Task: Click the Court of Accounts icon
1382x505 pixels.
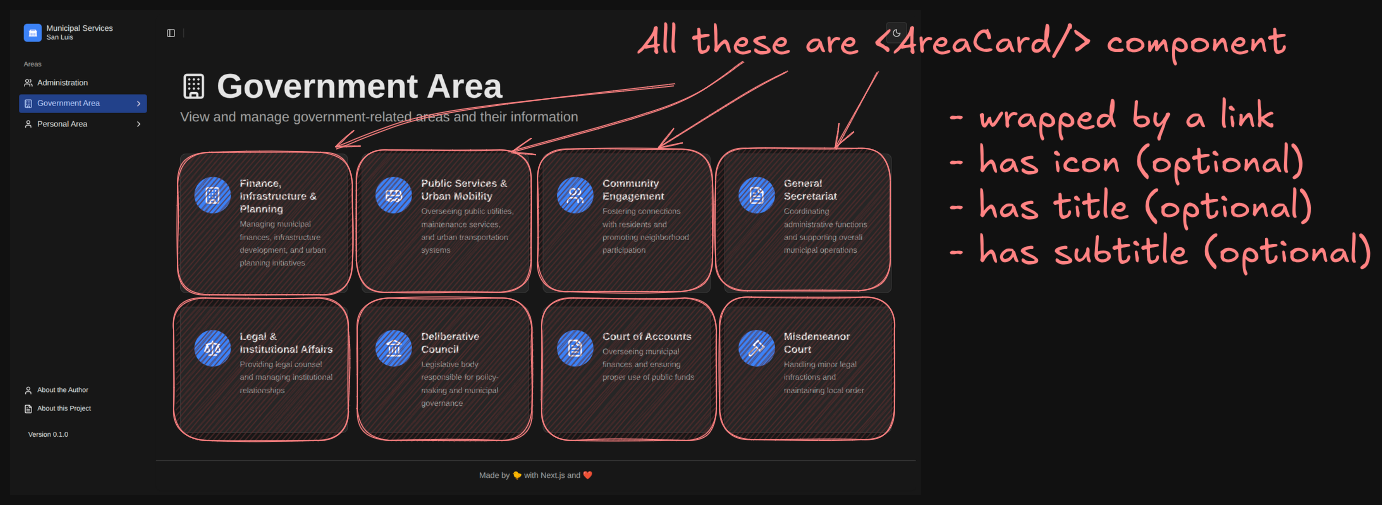Action: click(x=575, y=348)
